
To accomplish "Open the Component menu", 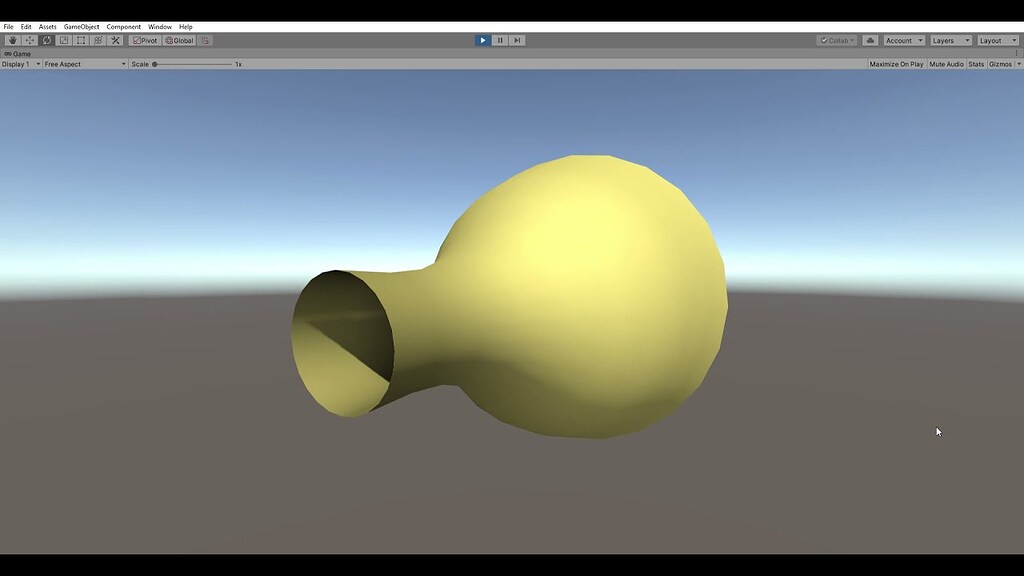I will [123, 26].
